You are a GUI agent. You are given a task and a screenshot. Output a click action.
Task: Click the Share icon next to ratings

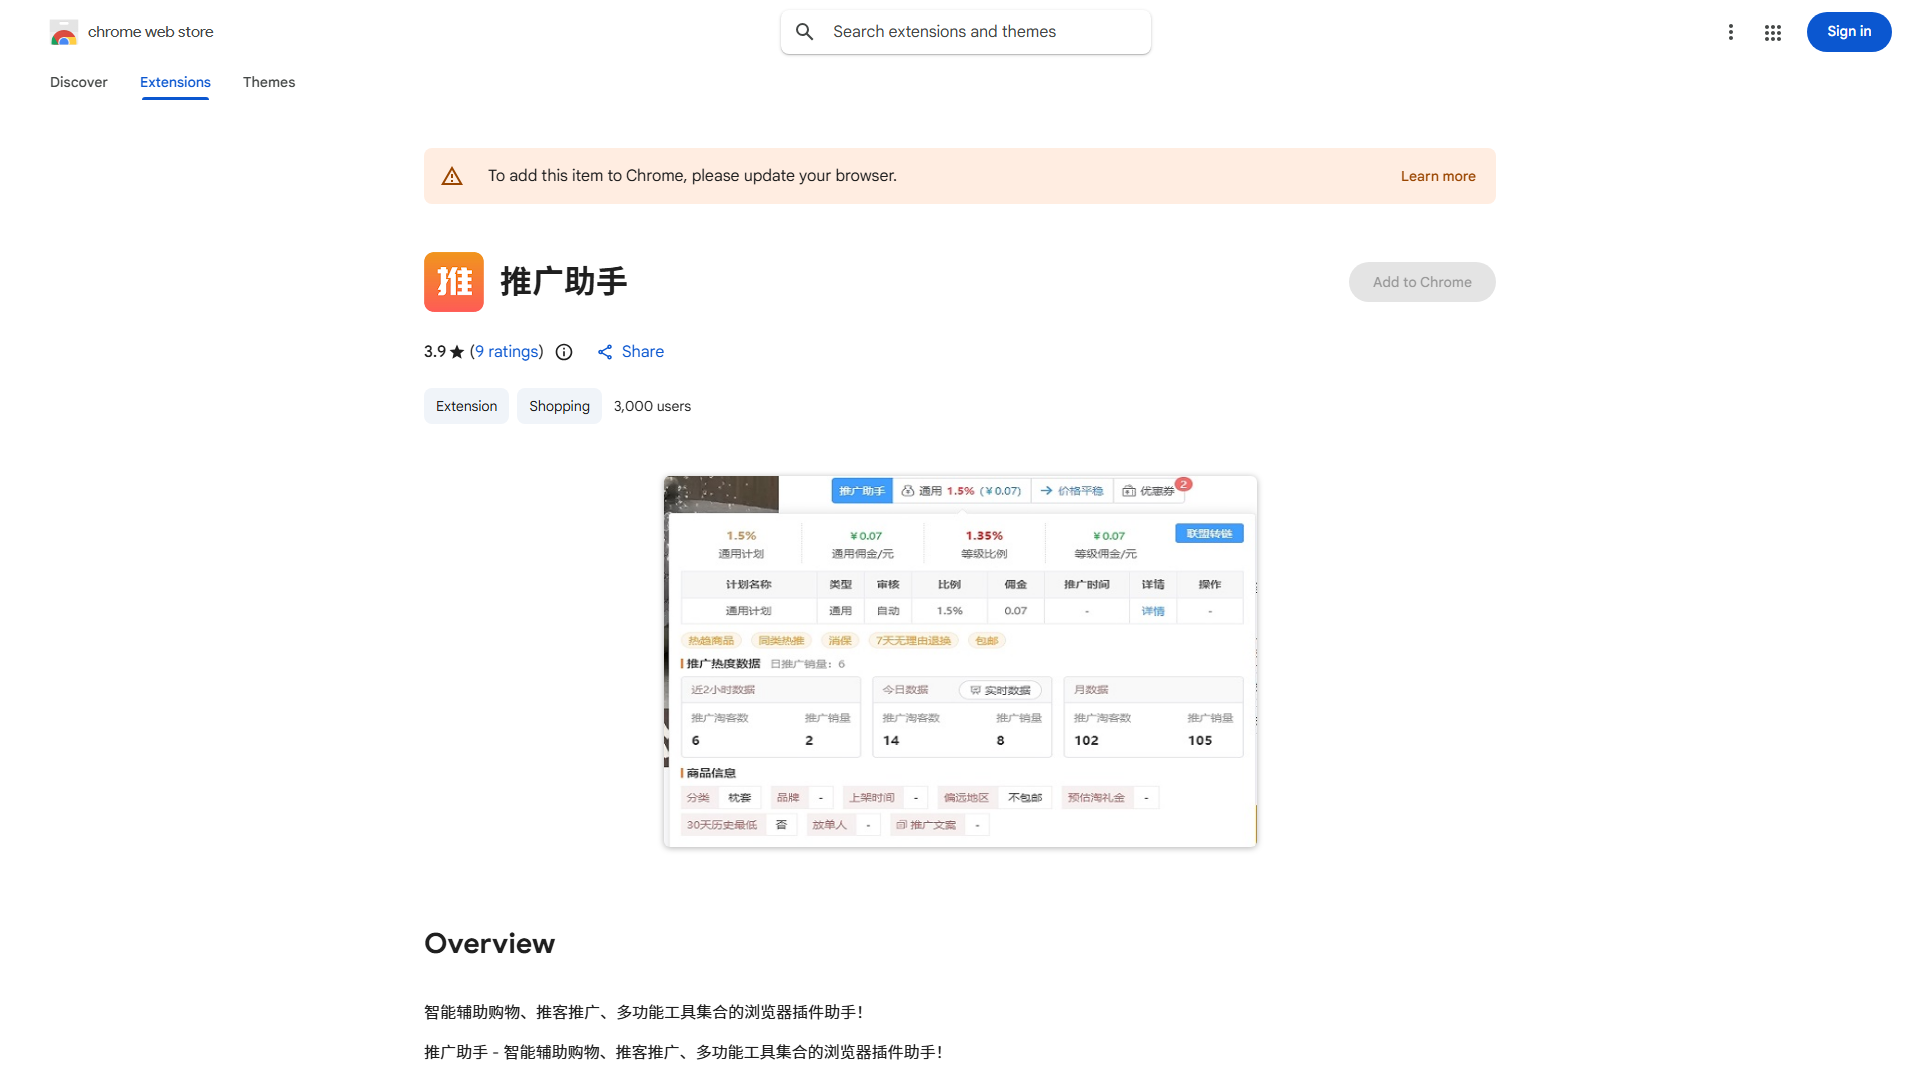(604, 351)
